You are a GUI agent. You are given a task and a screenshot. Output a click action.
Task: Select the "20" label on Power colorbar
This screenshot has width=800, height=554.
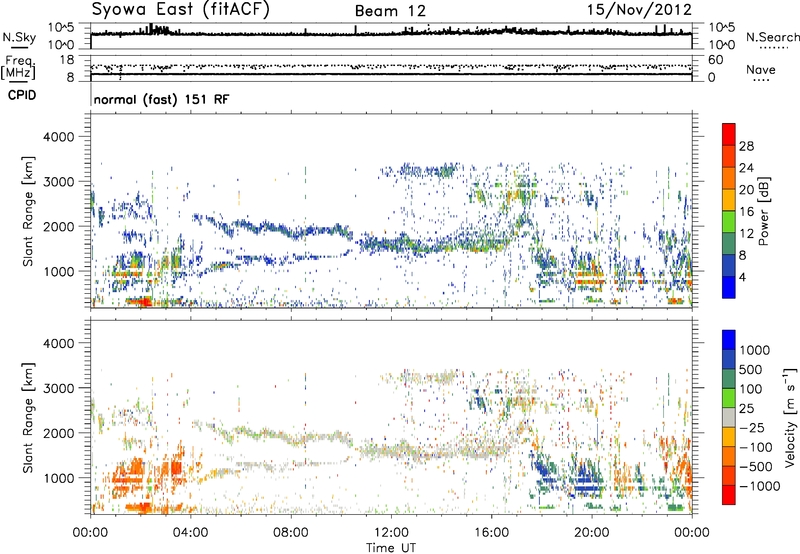[x=746, y=190]
